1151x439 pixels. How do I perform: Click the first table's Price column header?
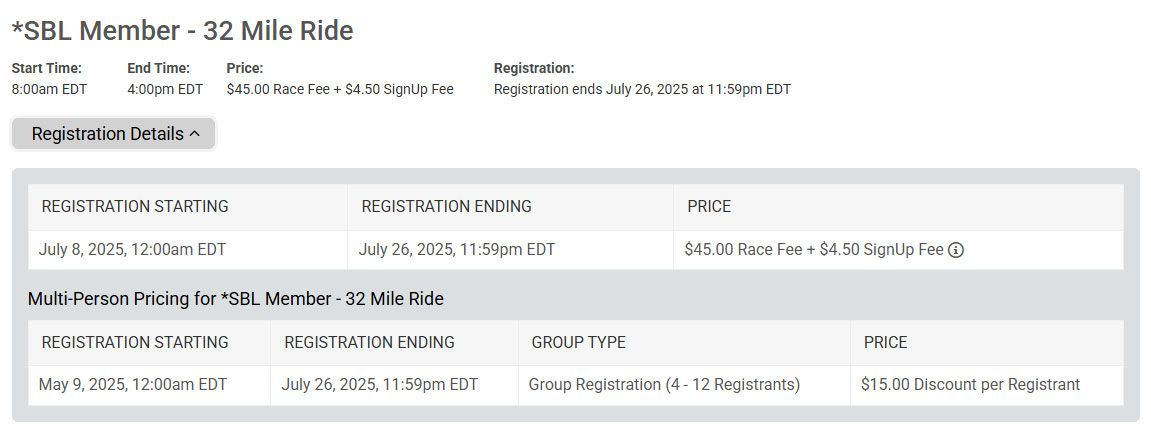pyautogui.click(x=709, y=206)
